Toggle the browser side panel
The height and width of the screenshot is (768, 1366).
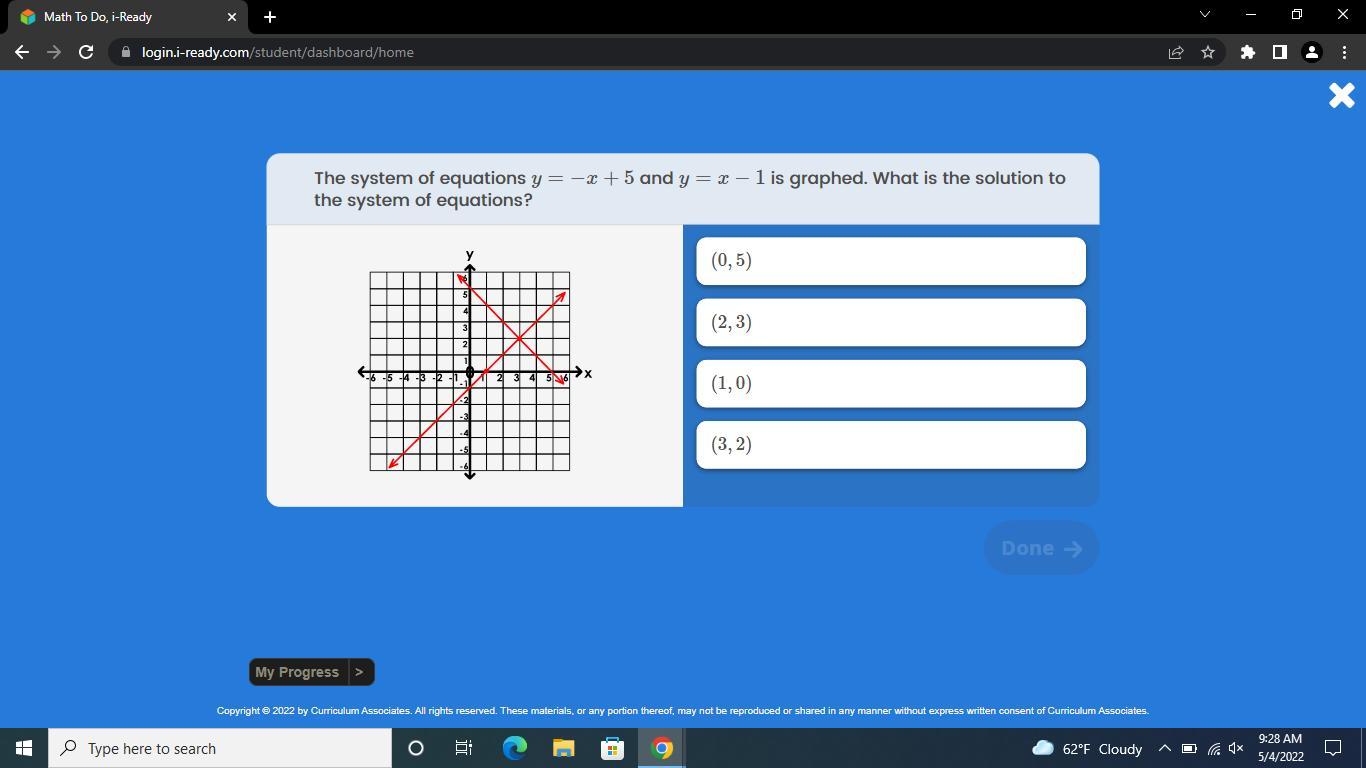[1279, 52]
